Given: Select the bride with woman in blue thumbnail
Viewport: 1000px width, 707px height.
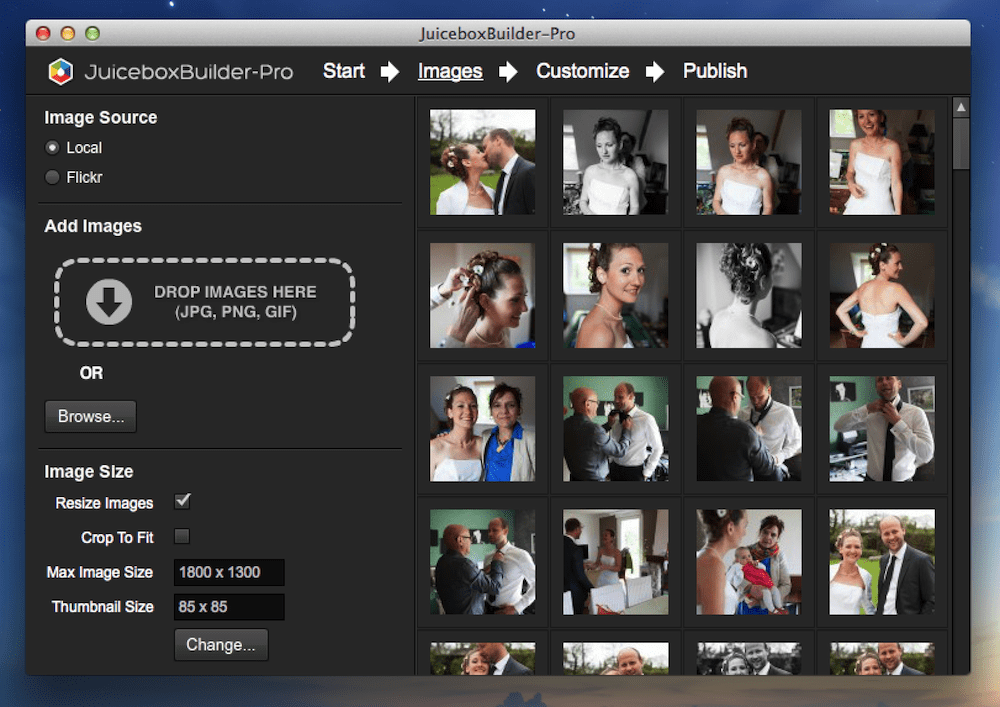Looking at the screenshot, I should [483, 428].
